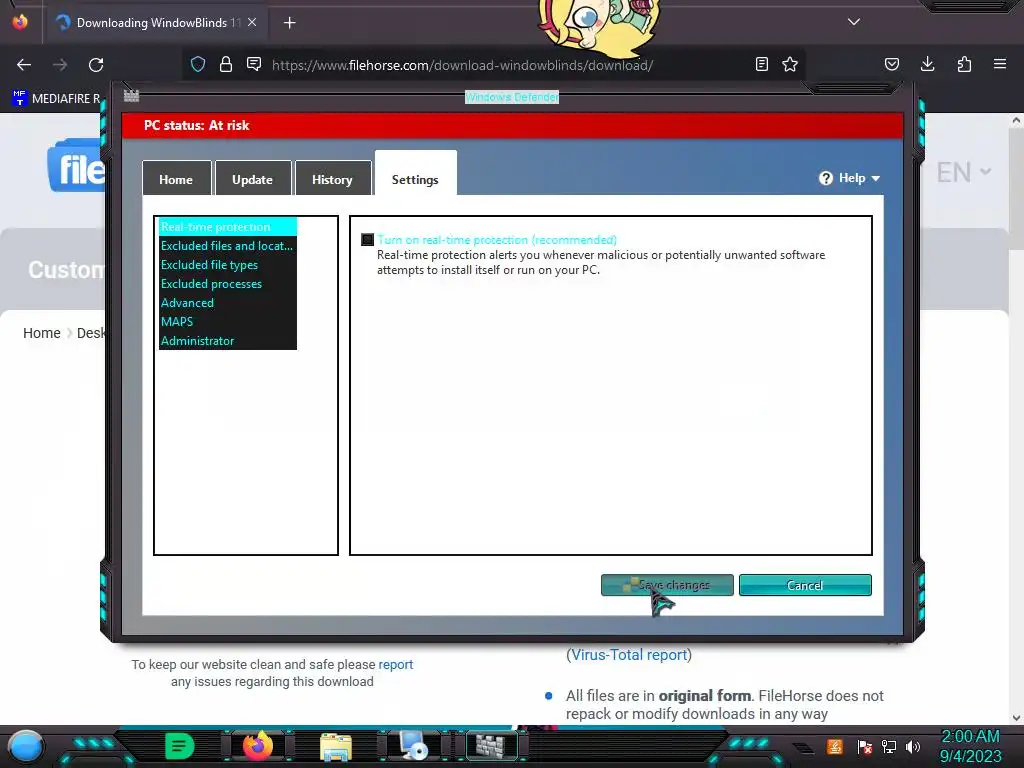The height and width of the screenshot is (768, 1024).
Task: Reload the filehorse page
Action: (x=96, y=65)
